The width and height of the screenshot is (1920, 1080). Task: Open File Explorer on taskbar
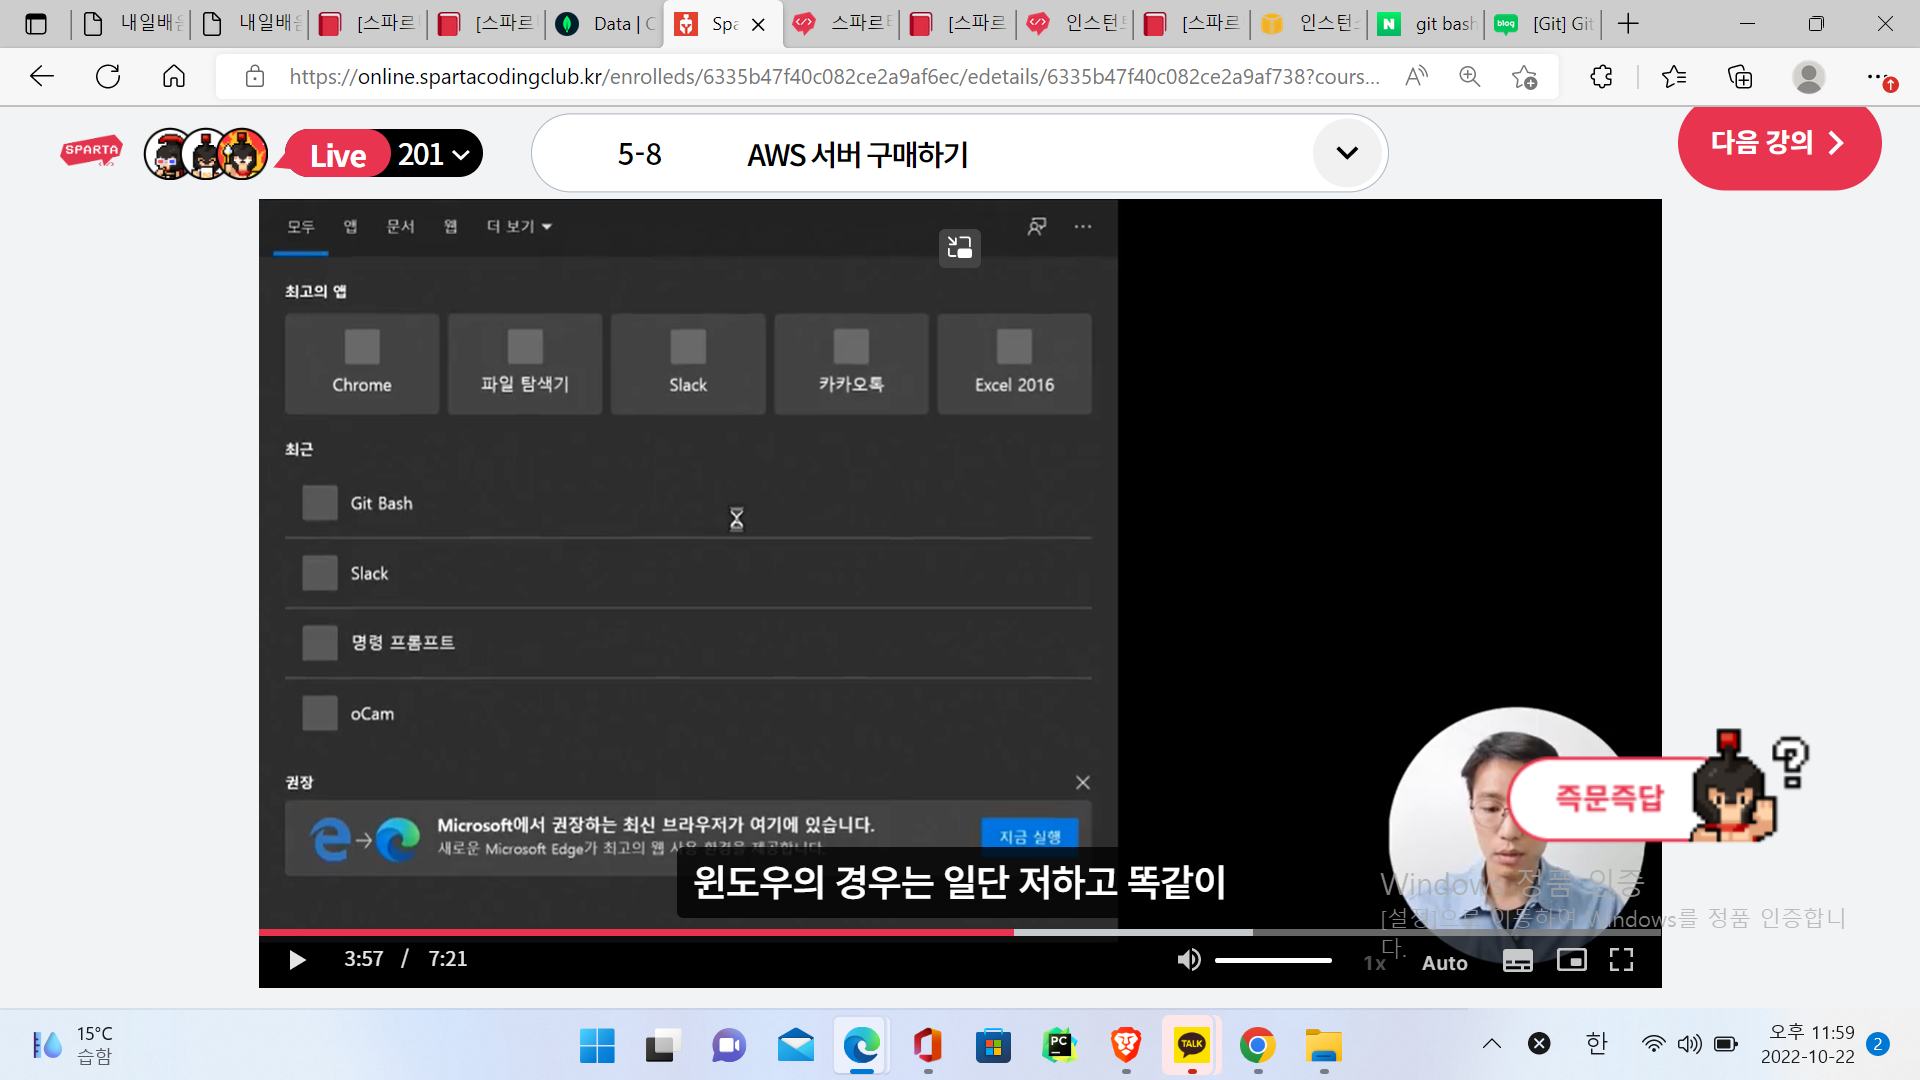(1323, 1046)
